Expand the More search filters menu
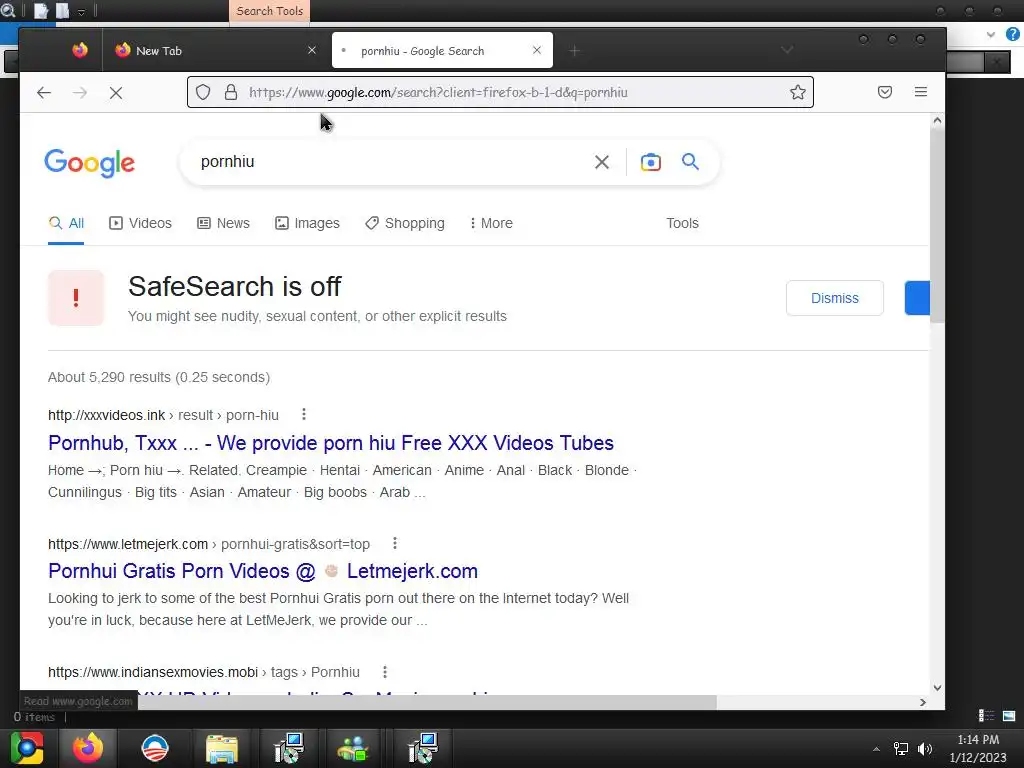Image resolution: width=1024 pixels, height=768 pixels. coord(491,223)
